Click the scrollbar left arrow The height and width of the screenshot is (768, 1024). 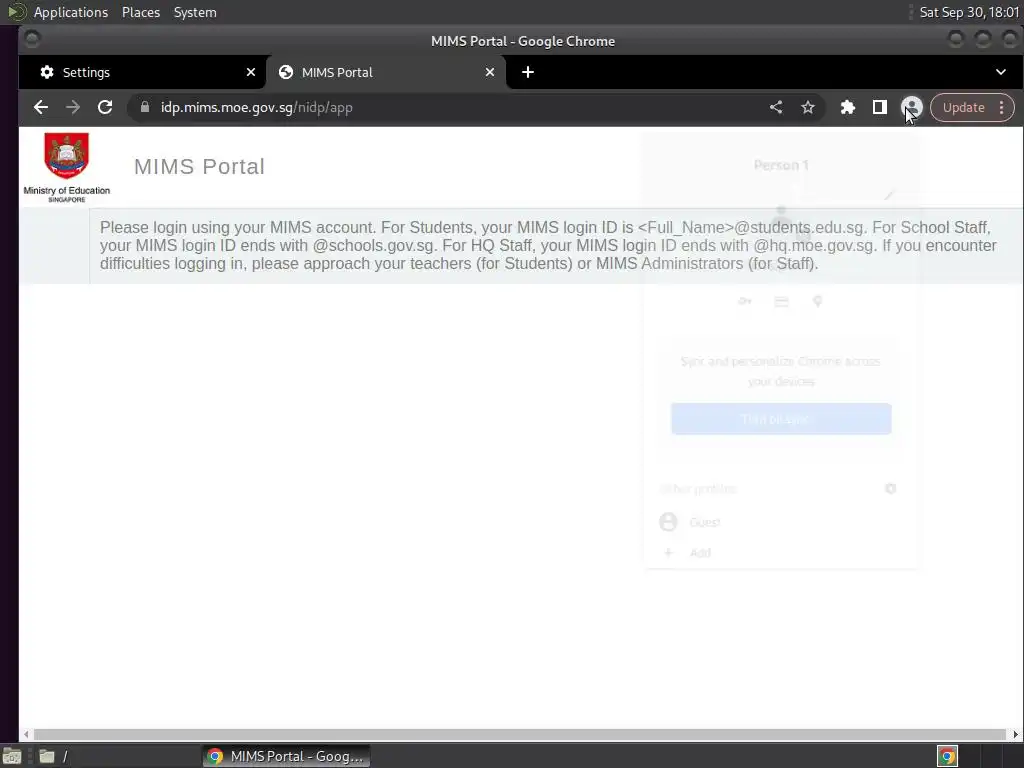pos(25,735)
